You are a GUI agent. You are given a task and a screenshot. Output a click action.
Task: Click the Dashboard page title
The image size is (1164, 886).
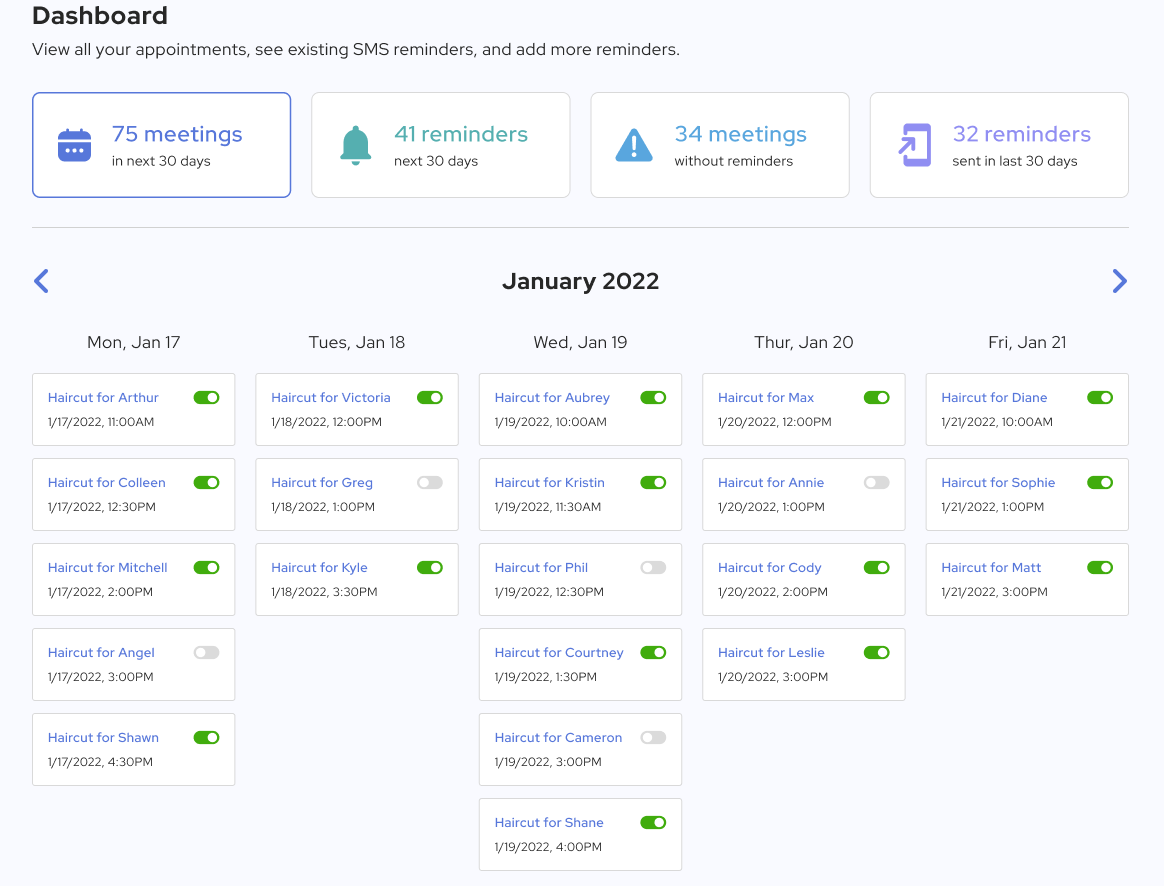click(x=100, y=16)
